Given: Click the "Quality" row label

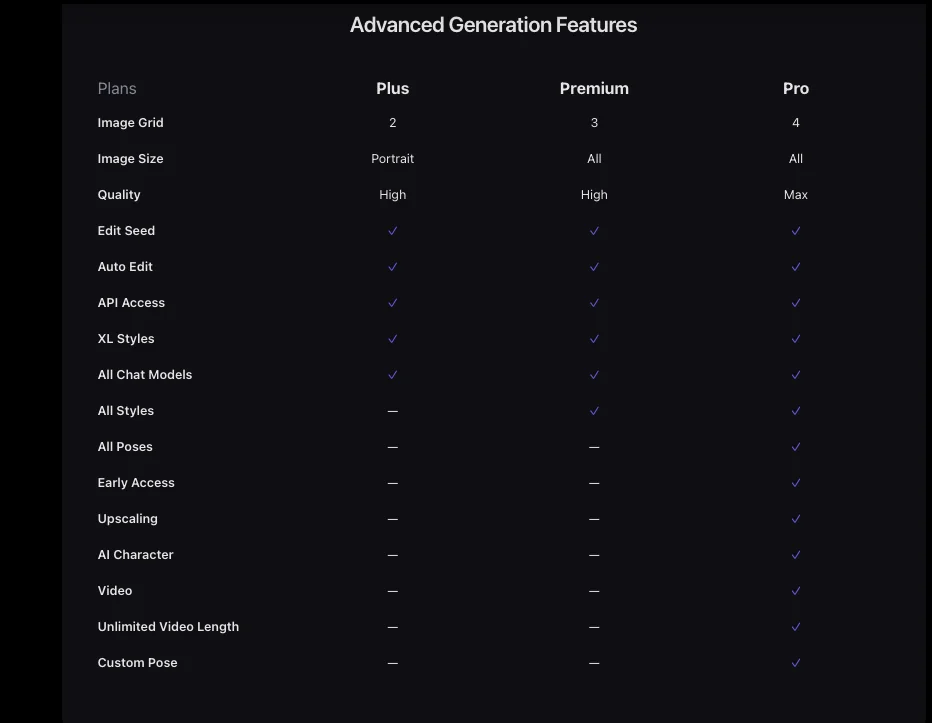Looking at the screenshot, I should [119, 194].
